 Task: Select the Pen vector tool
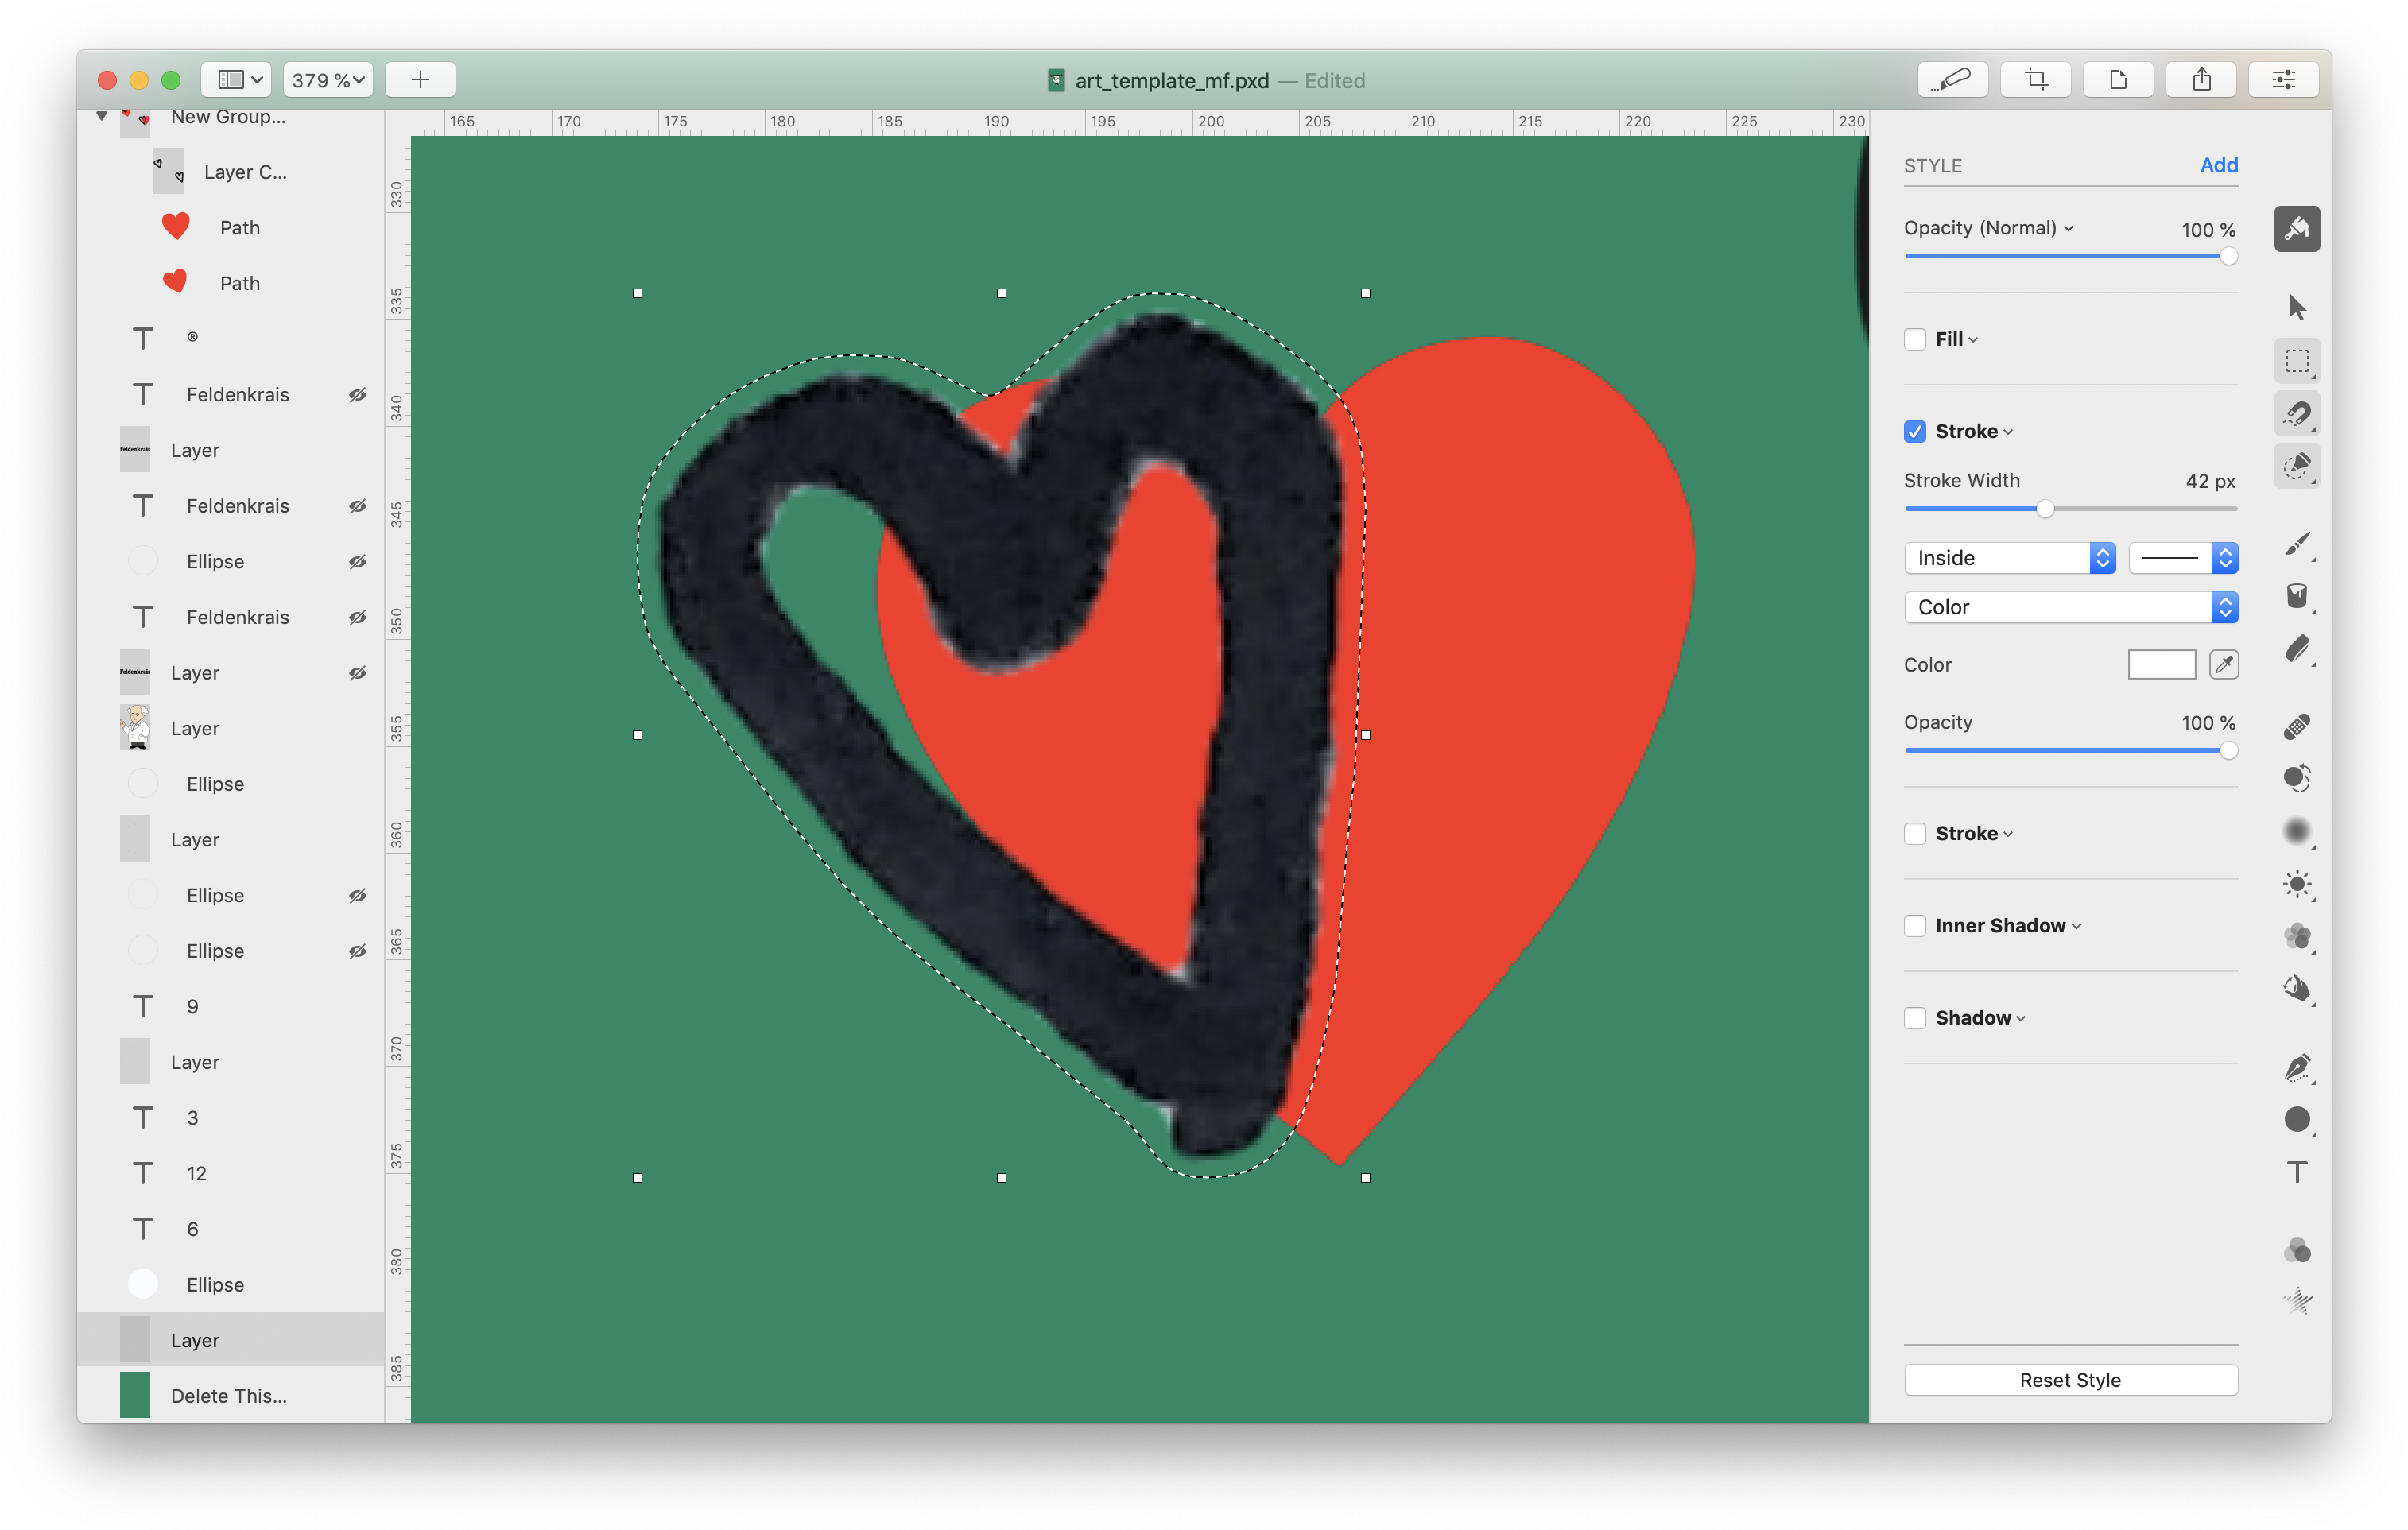tap(2297, 1067)
